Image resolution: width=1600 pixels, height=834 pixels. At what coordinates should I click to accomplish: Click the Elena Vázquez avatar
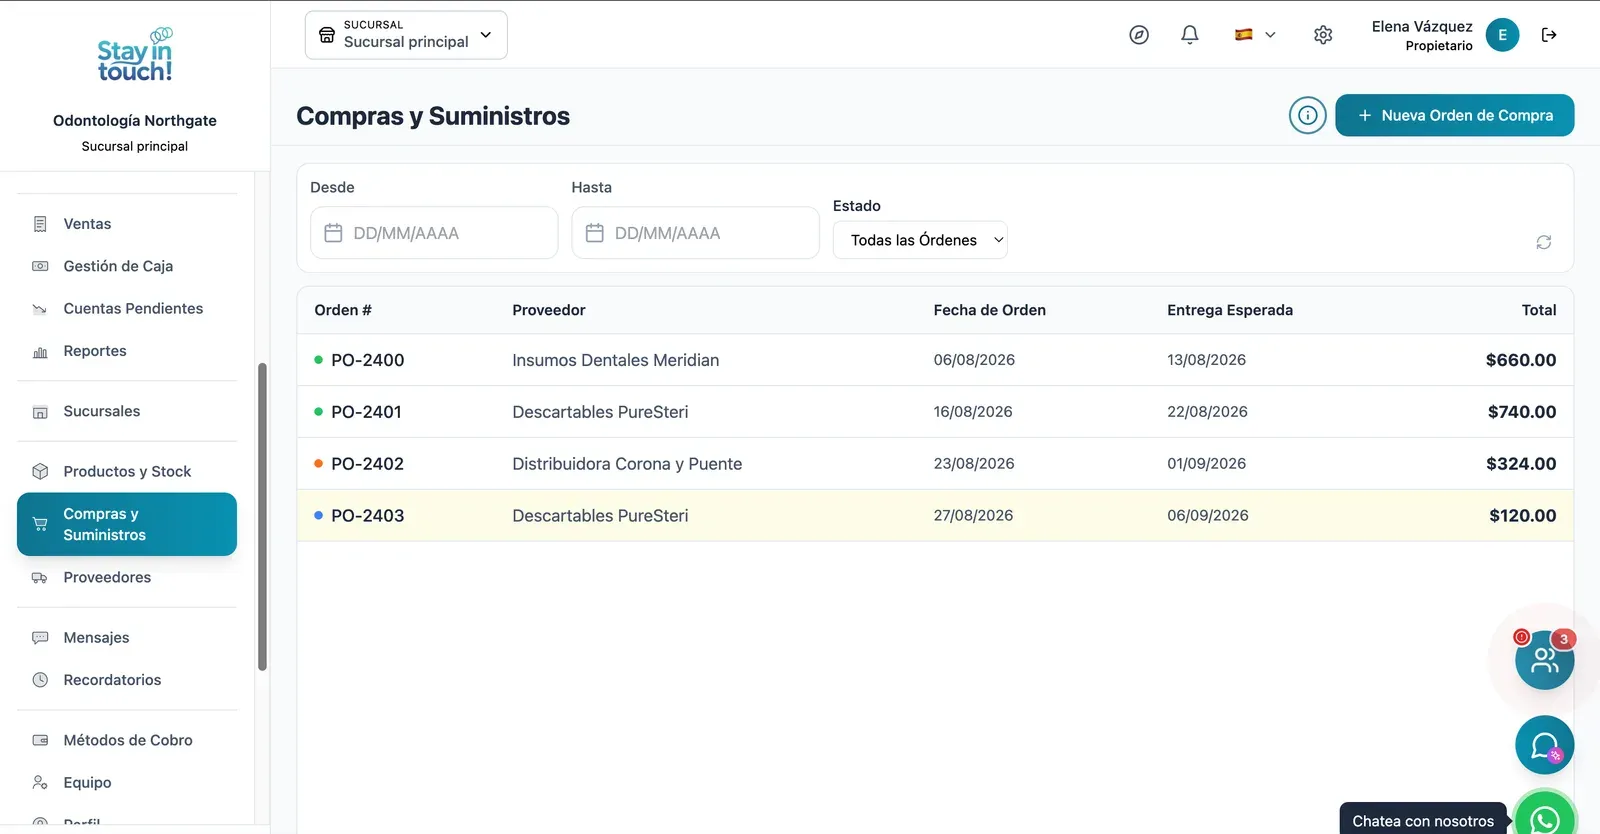1502,35
